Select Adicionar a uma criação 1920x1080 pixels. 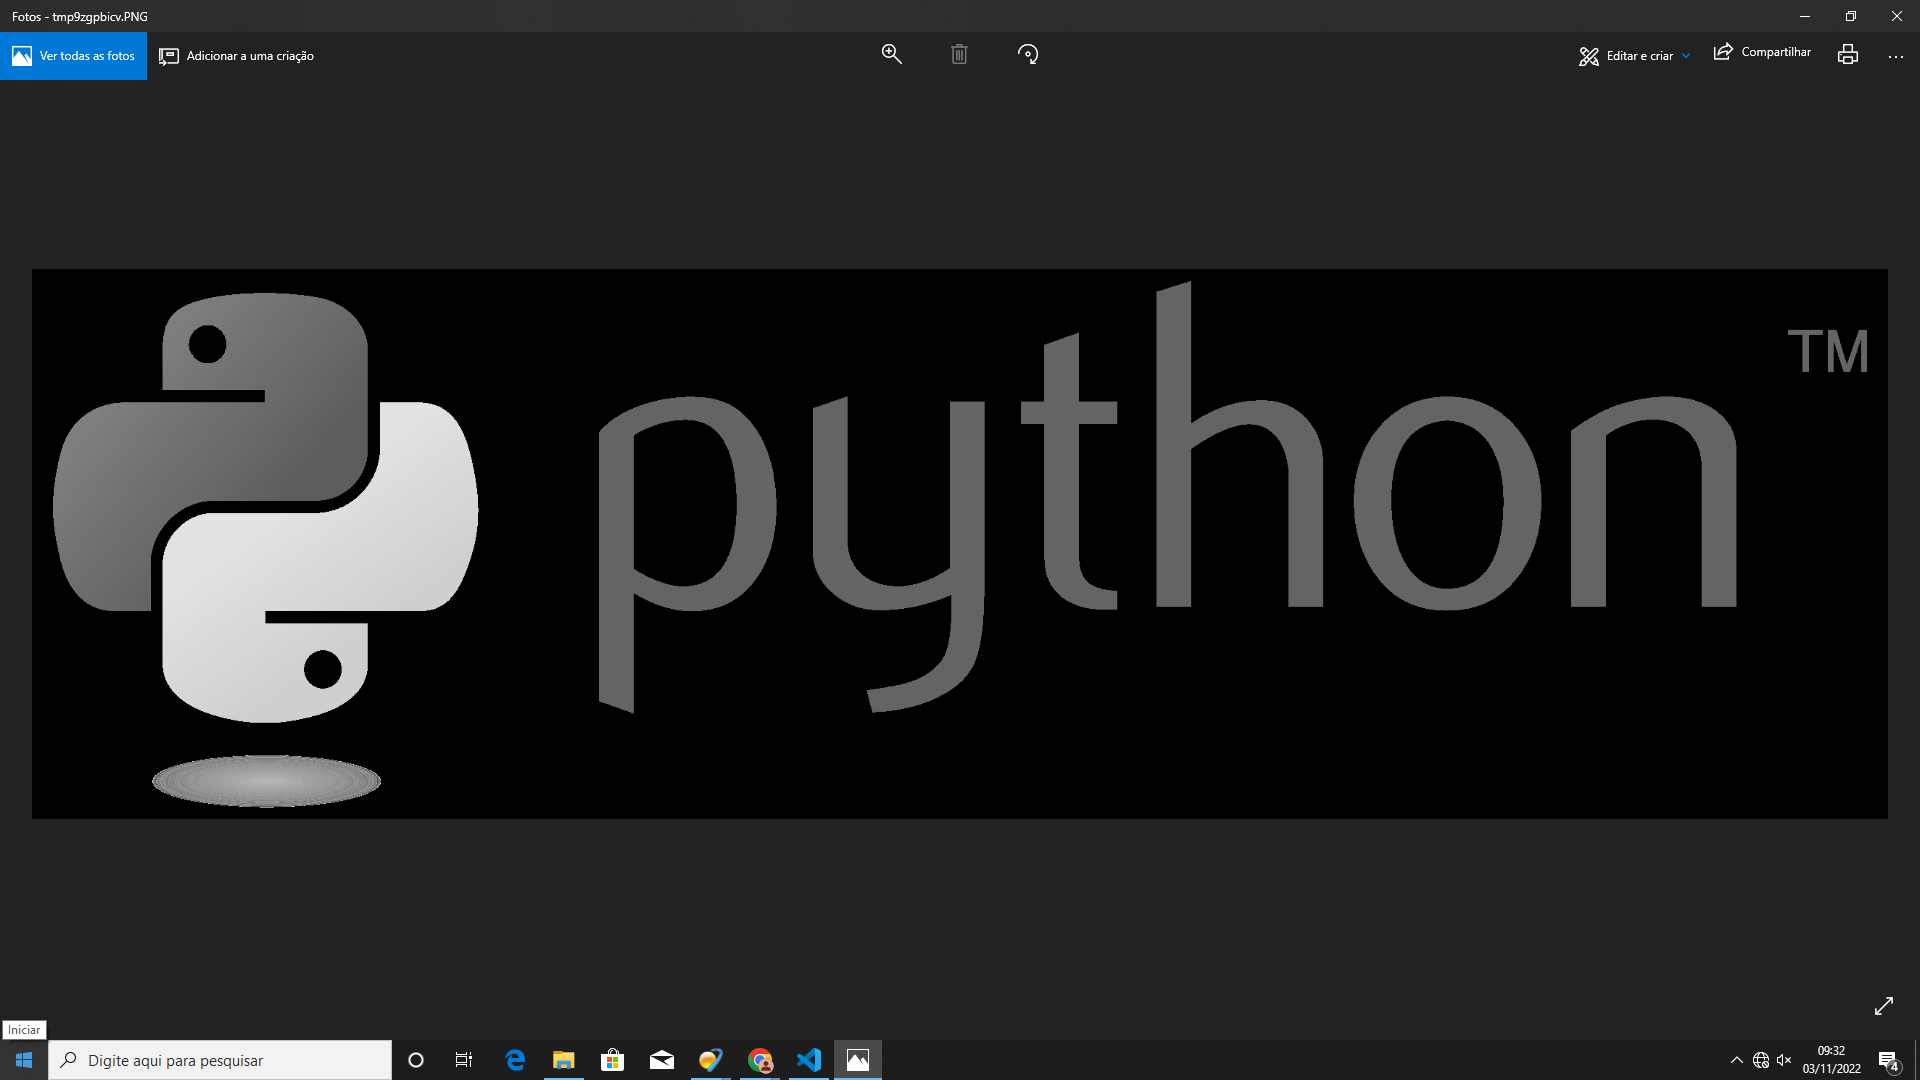point(236,56)
